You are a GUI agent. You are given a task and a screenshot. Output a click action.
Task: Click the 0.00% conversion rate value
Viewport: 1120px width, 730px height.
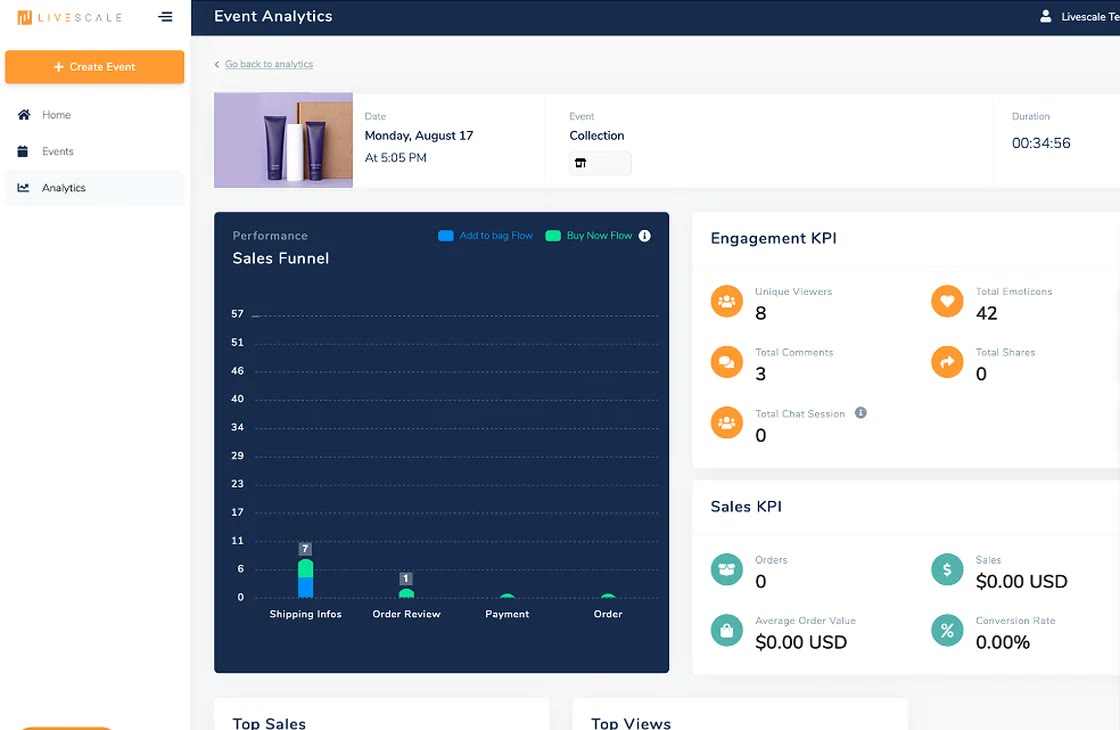pyautogui.click(x=1003, y=642)
